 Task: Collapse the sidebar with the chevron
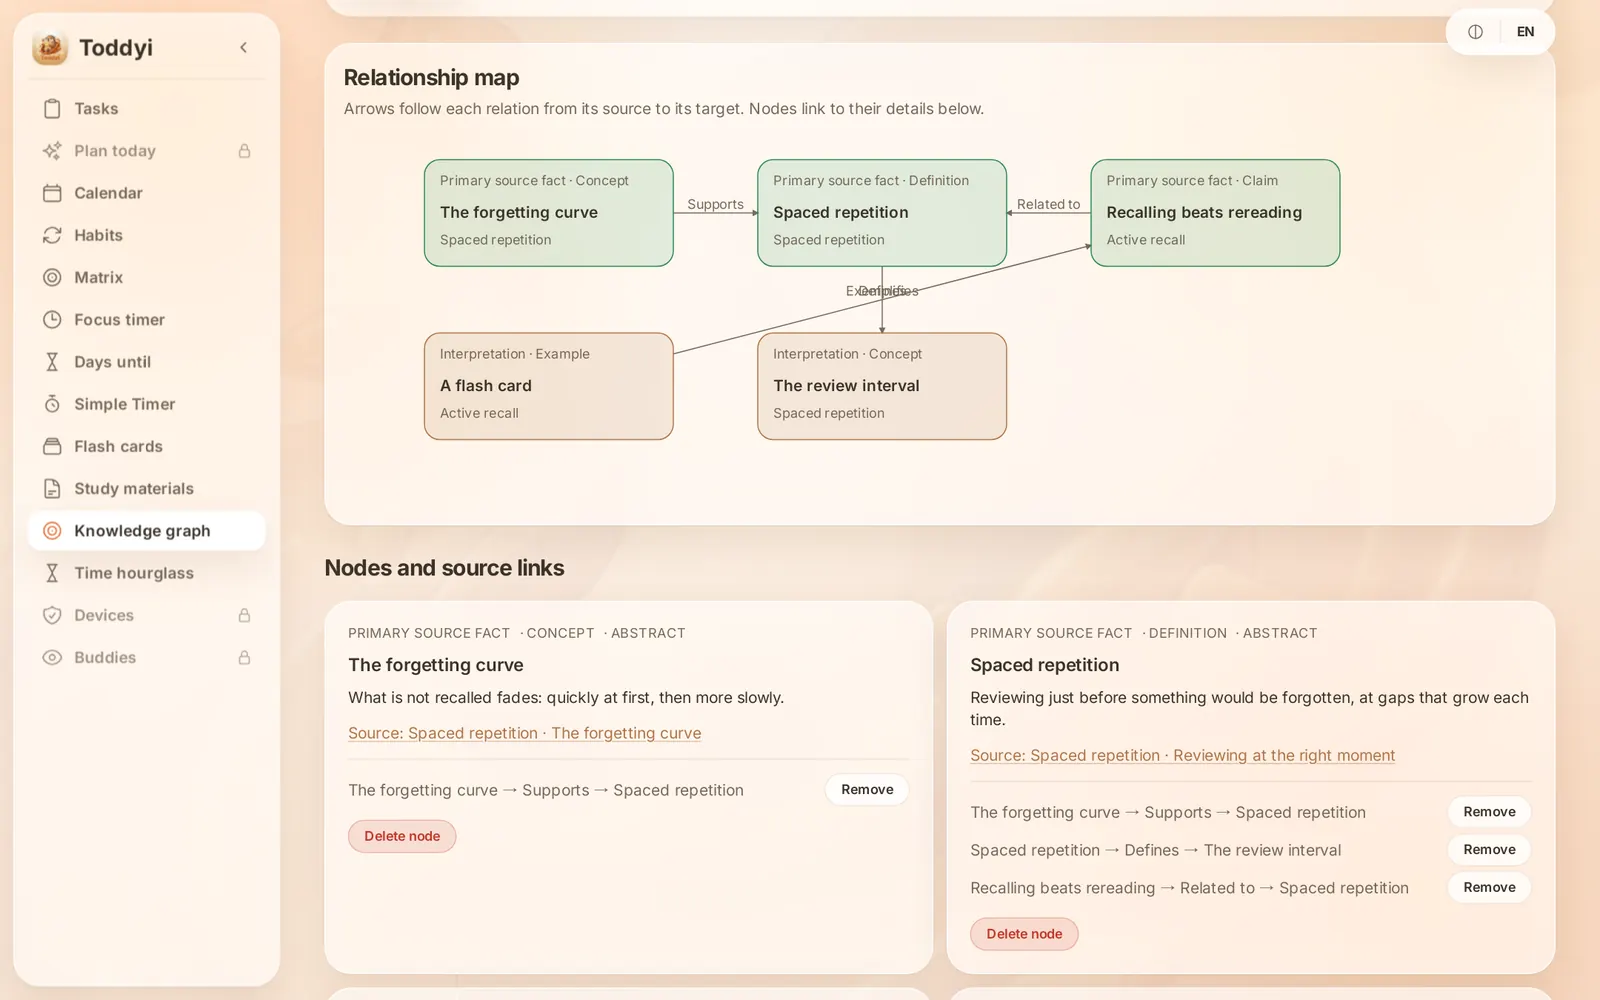243,47
